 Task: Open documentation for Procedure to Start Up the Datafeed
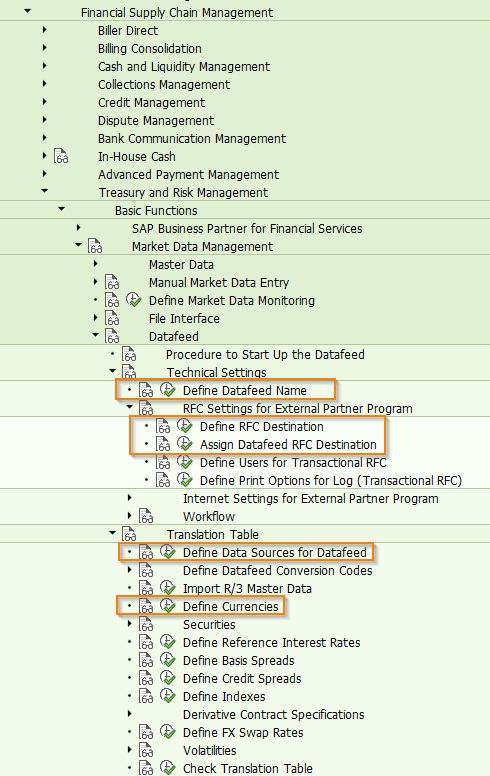coord(129,355)
